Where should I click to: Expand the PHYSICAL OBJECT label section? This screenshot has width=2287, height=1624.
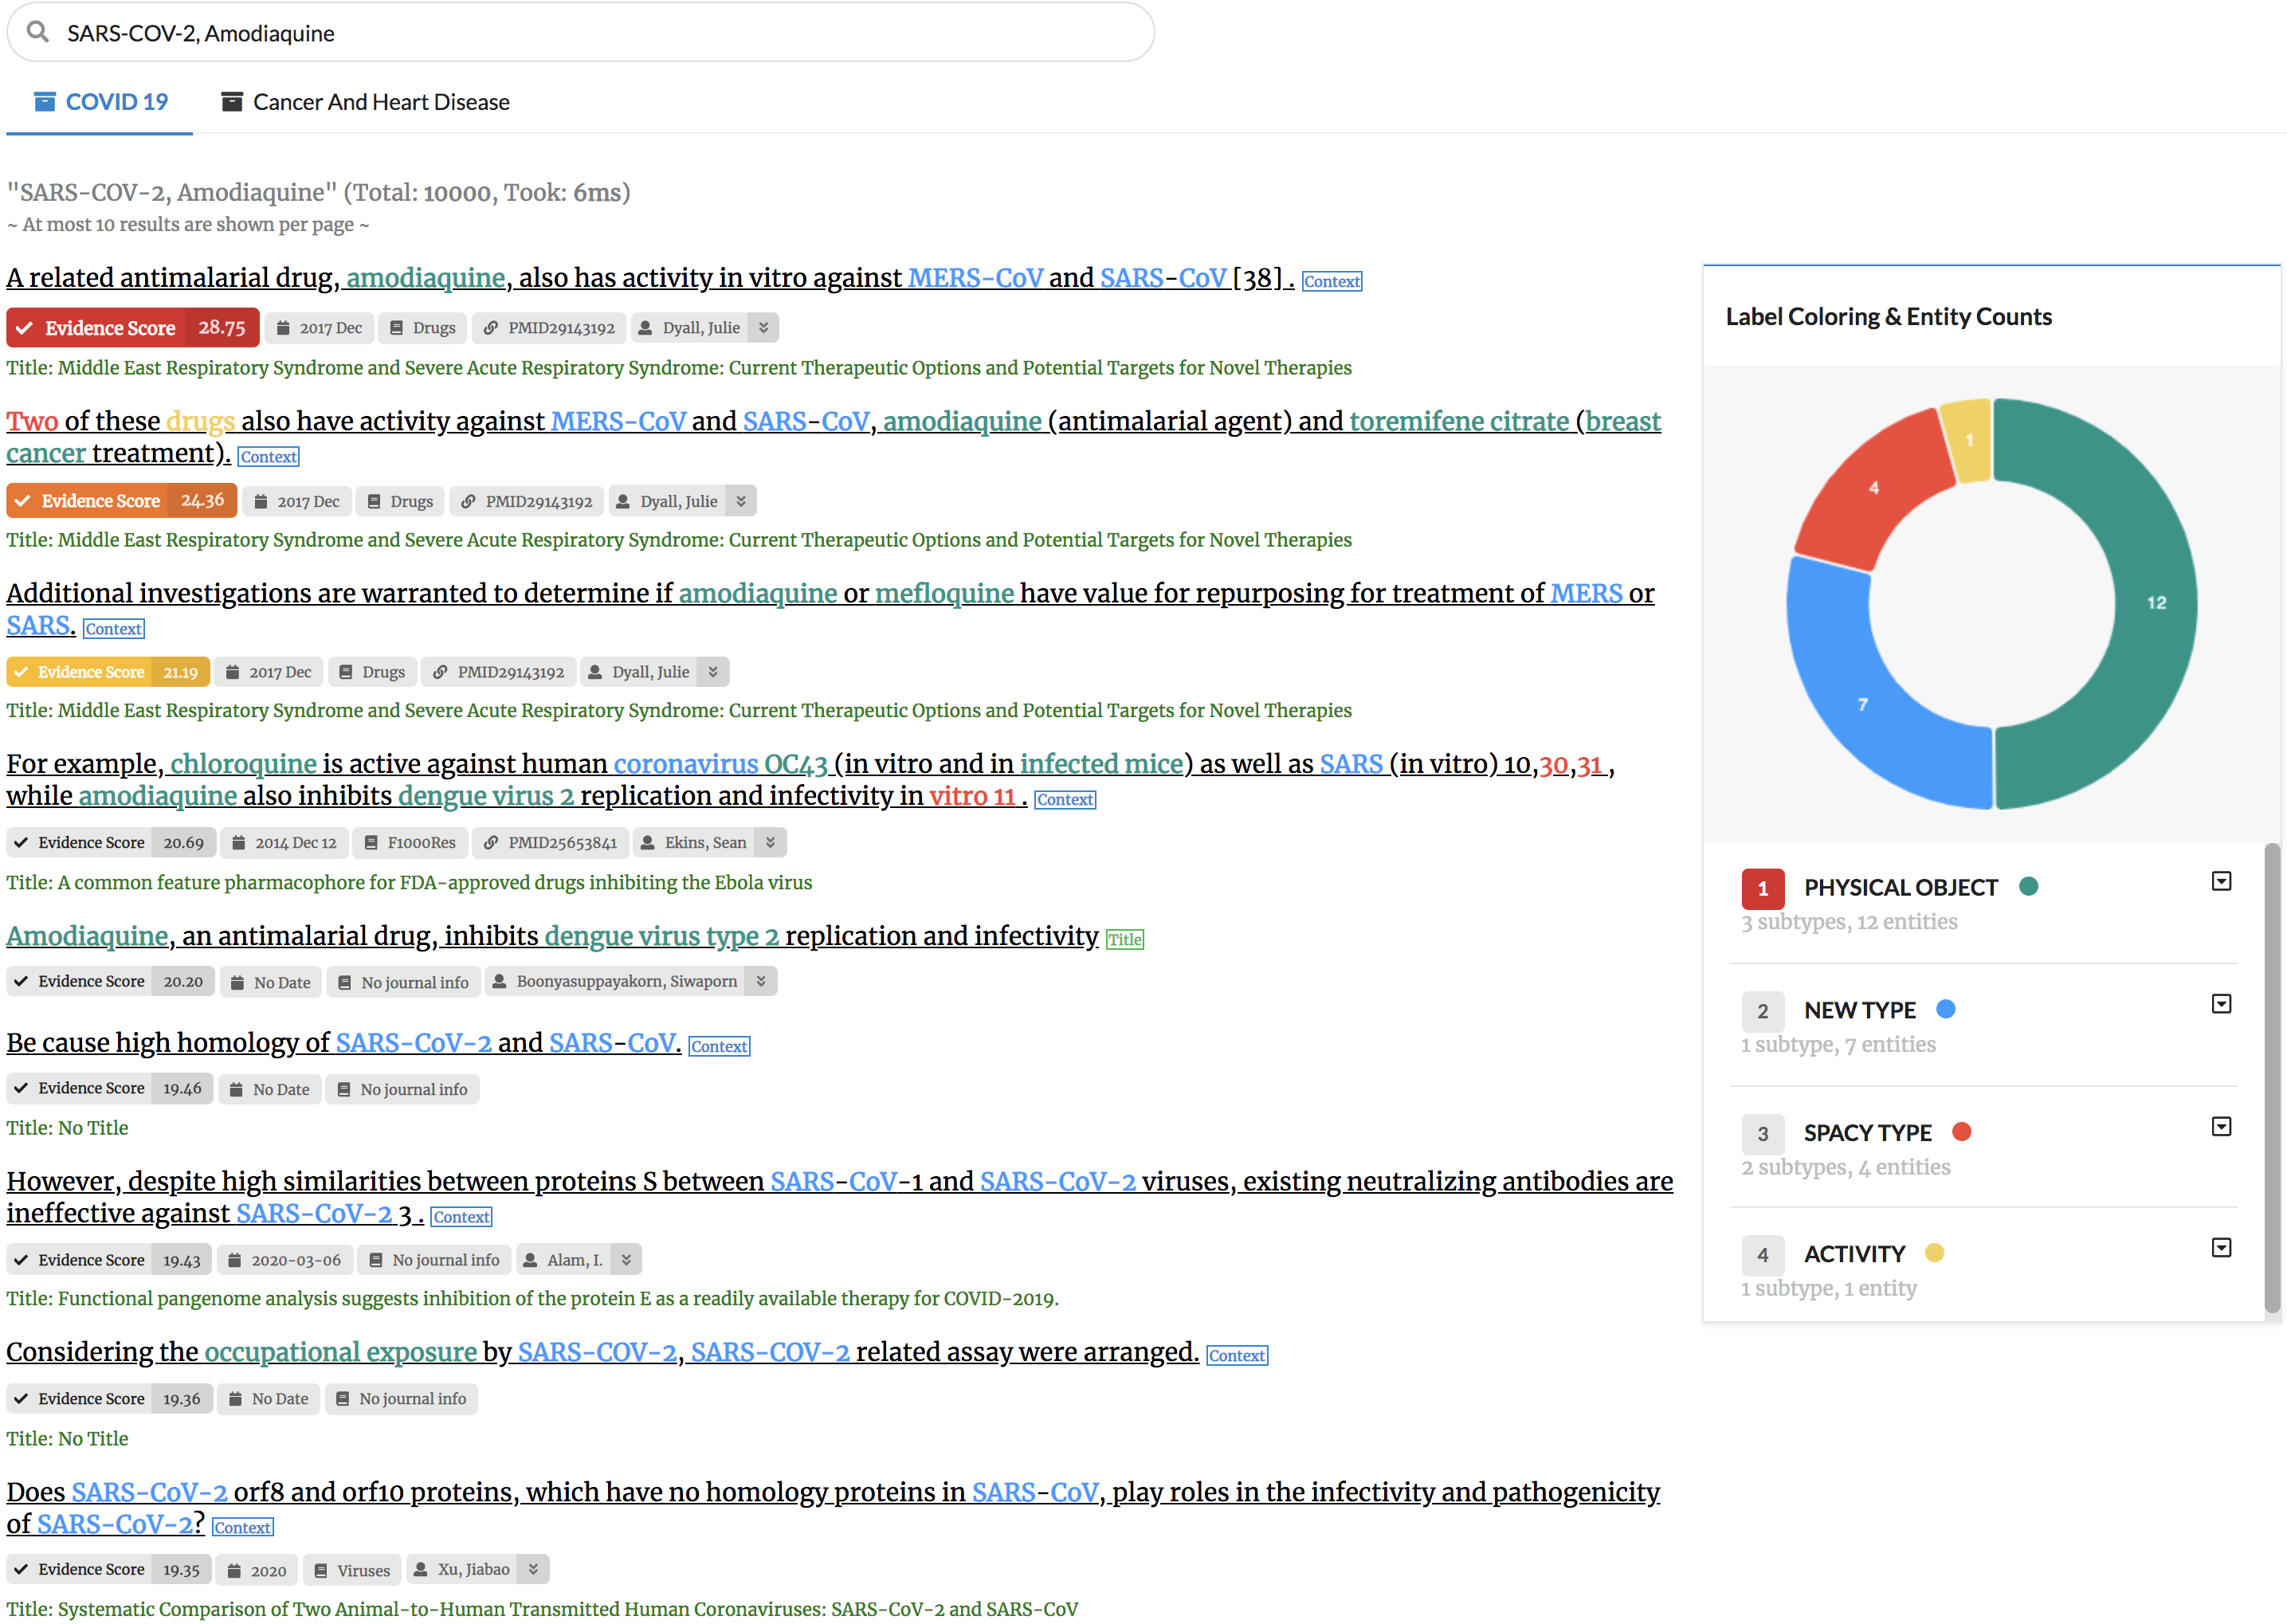pyautogui.click(x=2220, y=882)
